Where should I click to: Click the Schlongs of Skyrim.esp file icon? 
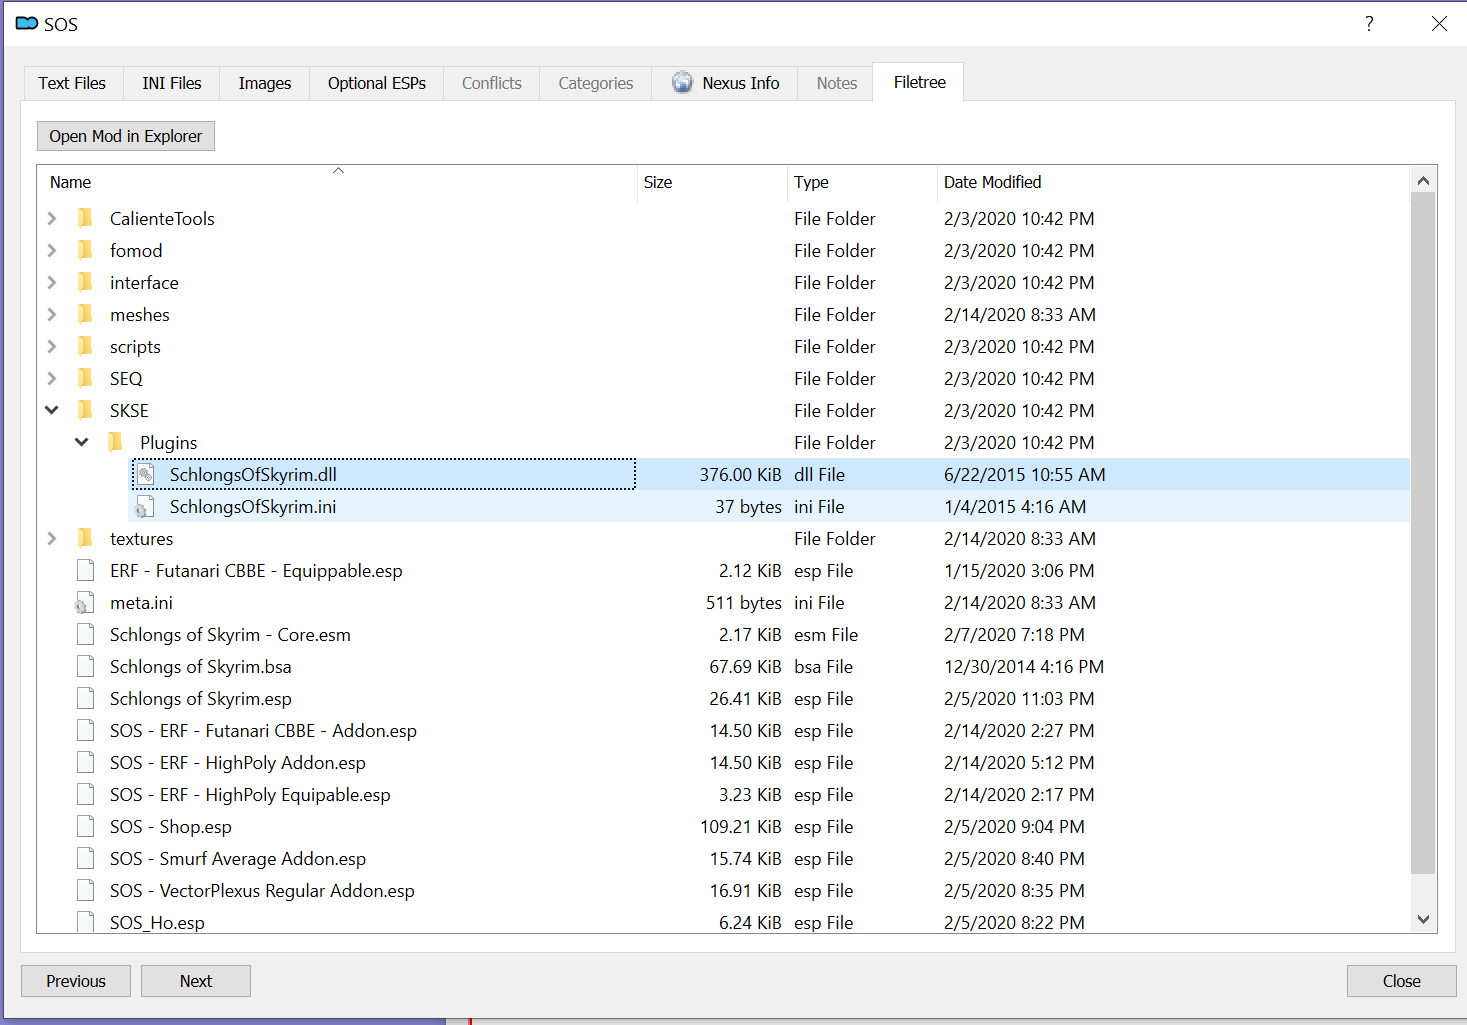pos(85,698)
